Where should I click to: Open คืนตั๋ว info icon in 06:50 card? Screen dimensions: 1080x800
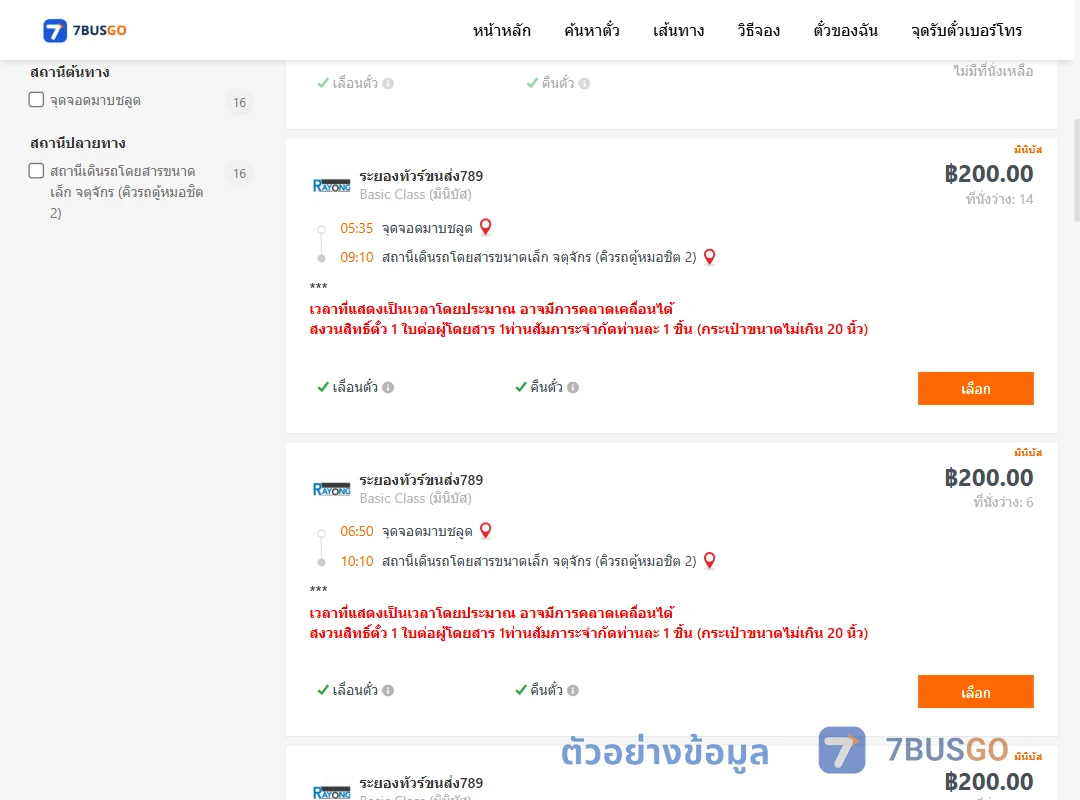[x=573, y=690]
